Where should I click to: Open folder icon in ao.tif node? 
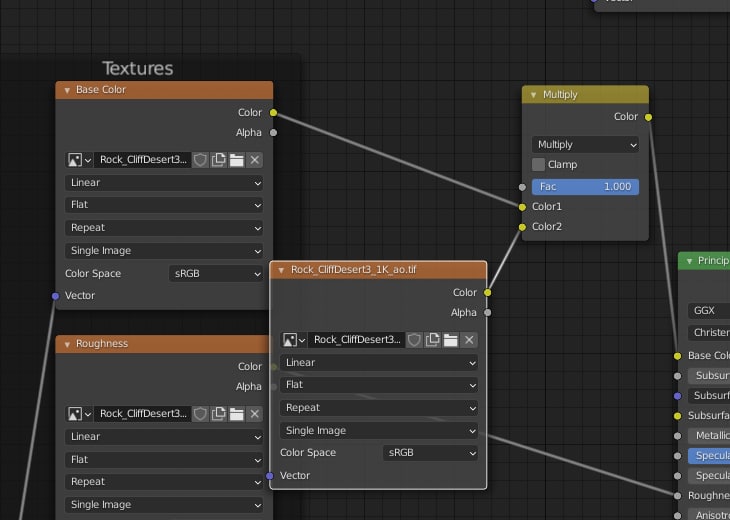pos(451,340)
